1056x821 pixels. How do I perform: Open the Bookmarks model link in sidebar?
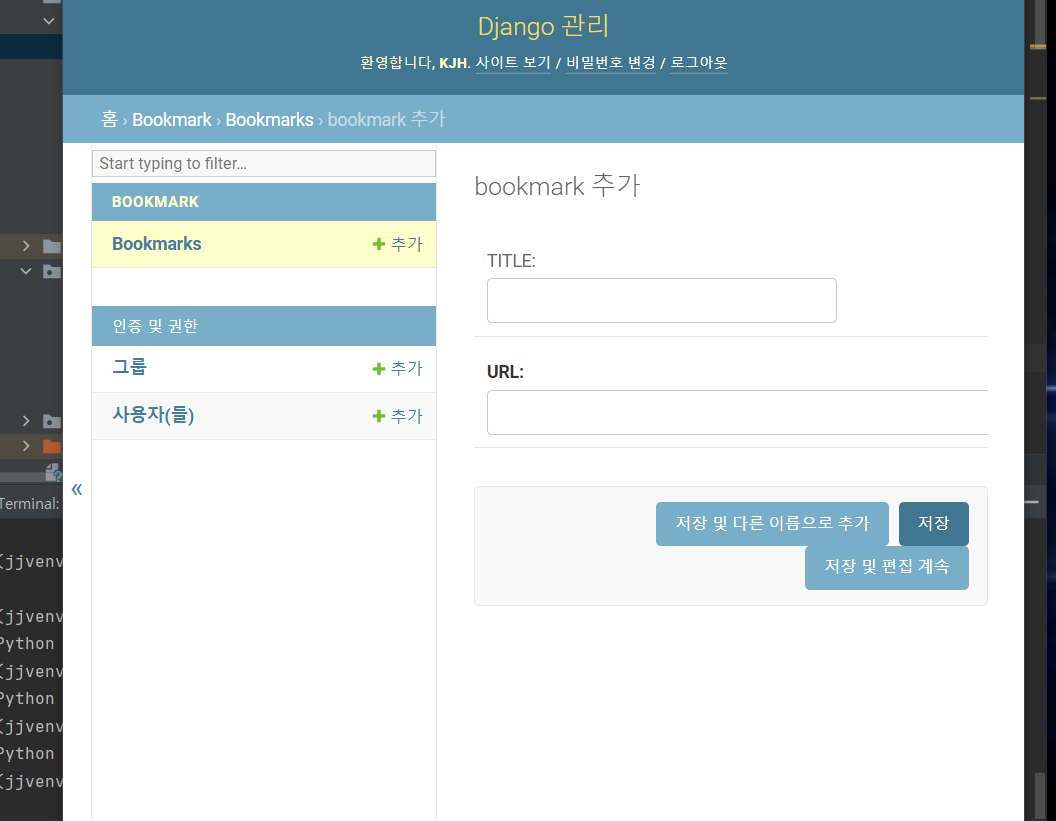(156, 244)
